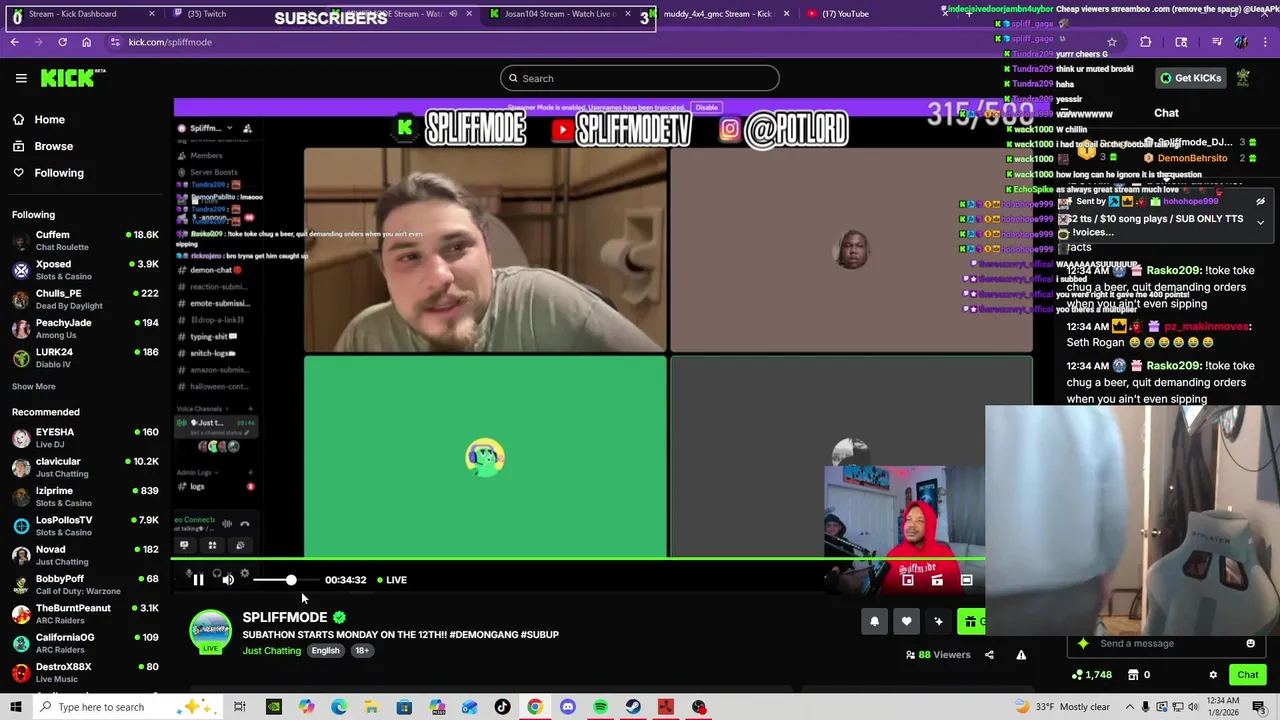The image size is (1280, 720).
Task: Open Cuffem channel in Following
Action: (x=85, y=241)
